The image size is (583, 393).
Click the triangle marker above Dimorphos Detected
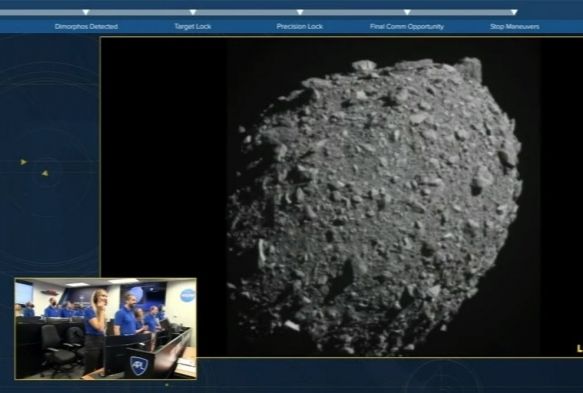[x=86, y=12]
